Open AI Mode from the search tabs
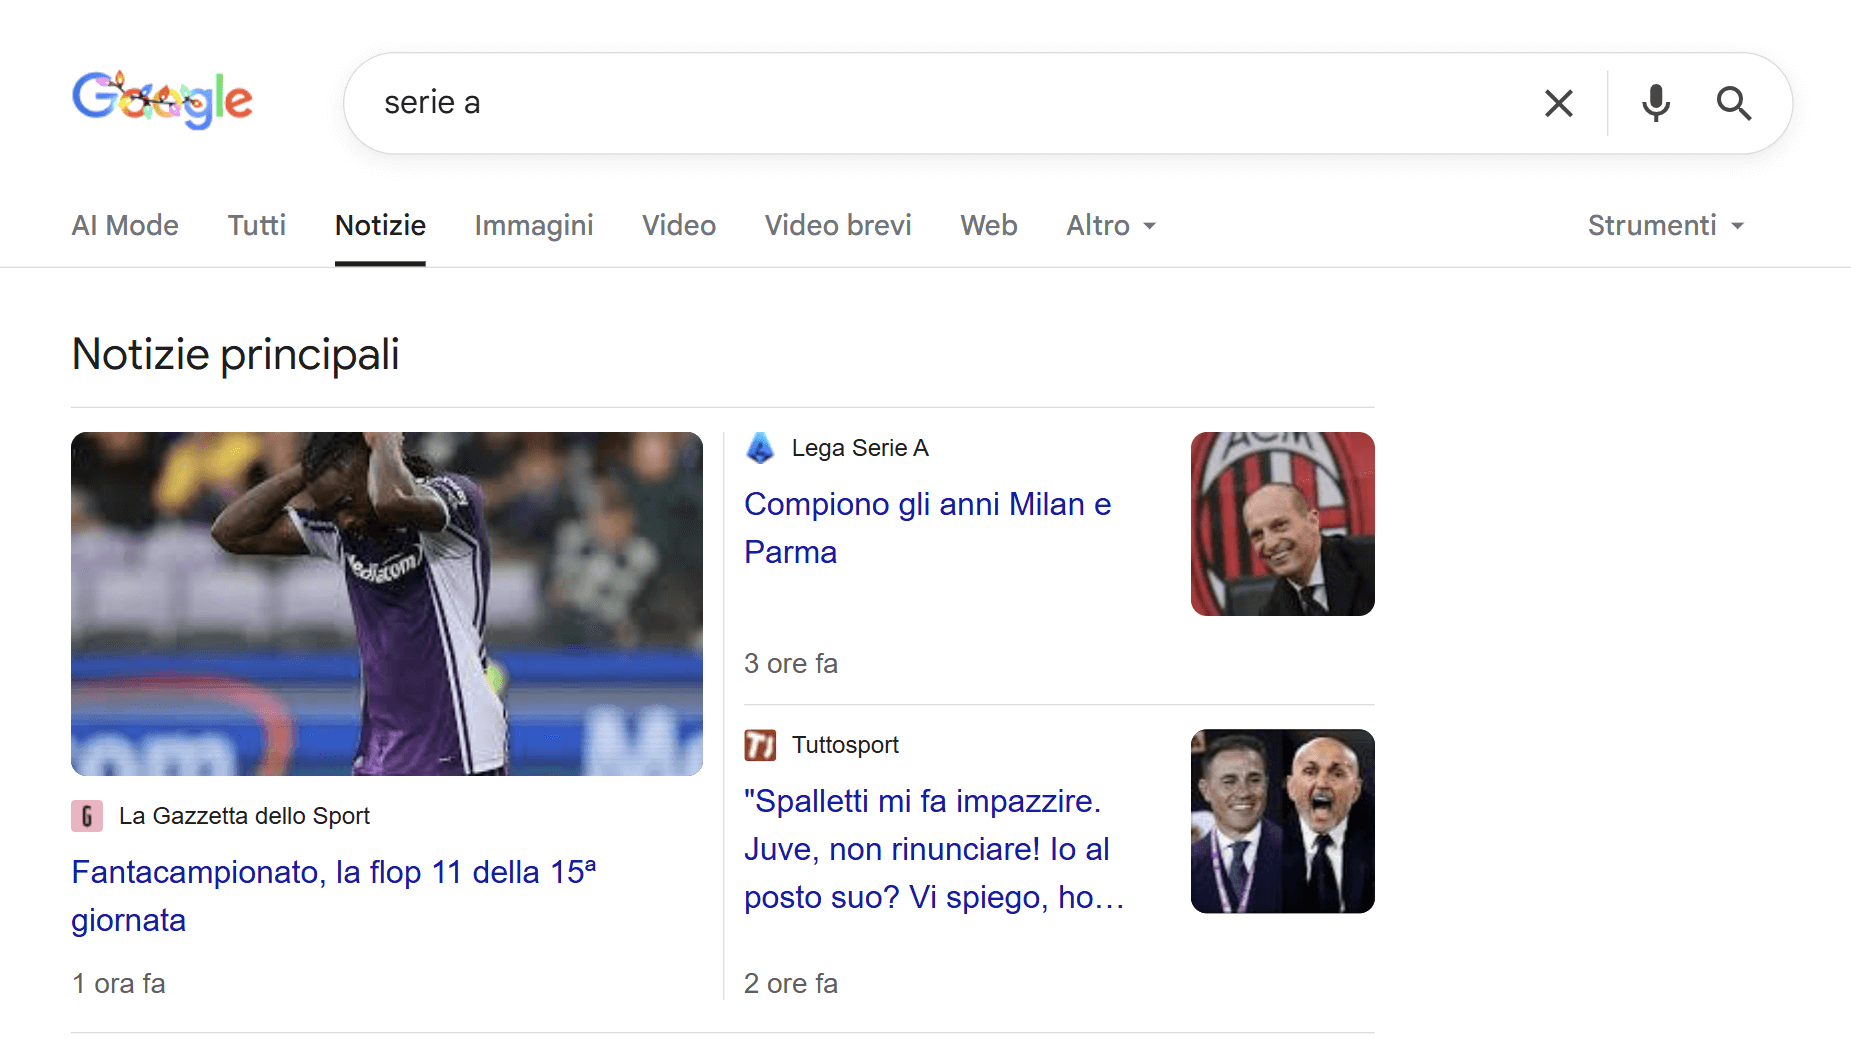1851x1060 pixels. tap(124, 225)
